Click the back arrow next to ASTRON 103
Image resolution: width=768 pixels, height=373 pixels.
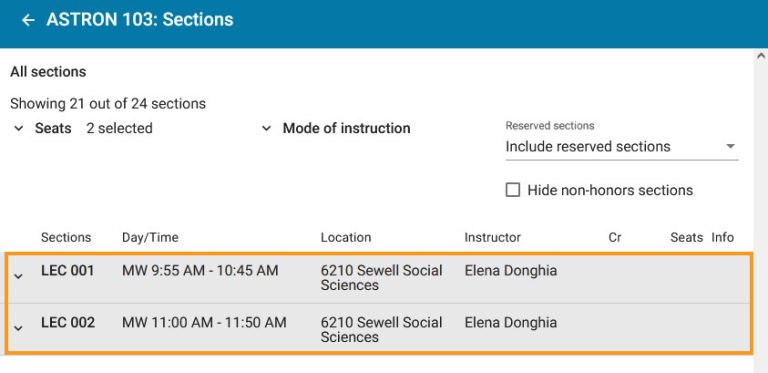pyautogui.click(x=28, y=20)
